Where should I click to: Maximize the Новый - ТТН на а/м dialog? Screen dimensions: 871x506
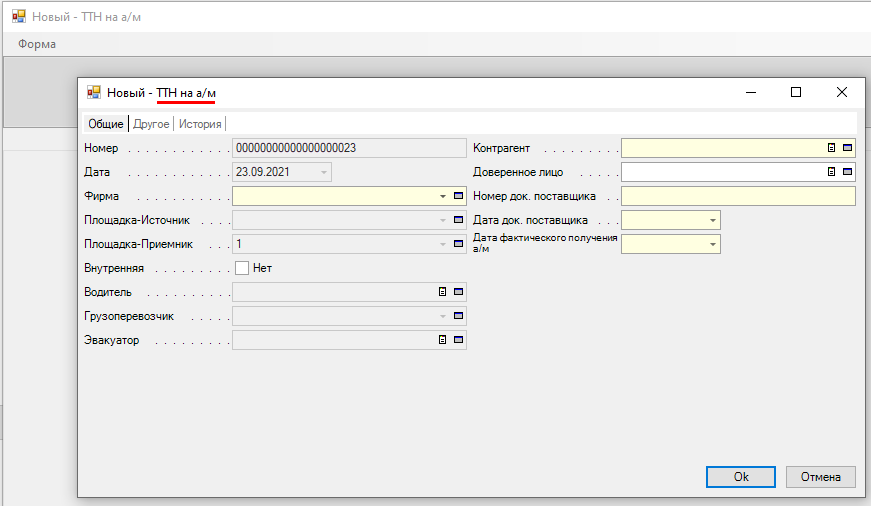(x=796, y=92)
